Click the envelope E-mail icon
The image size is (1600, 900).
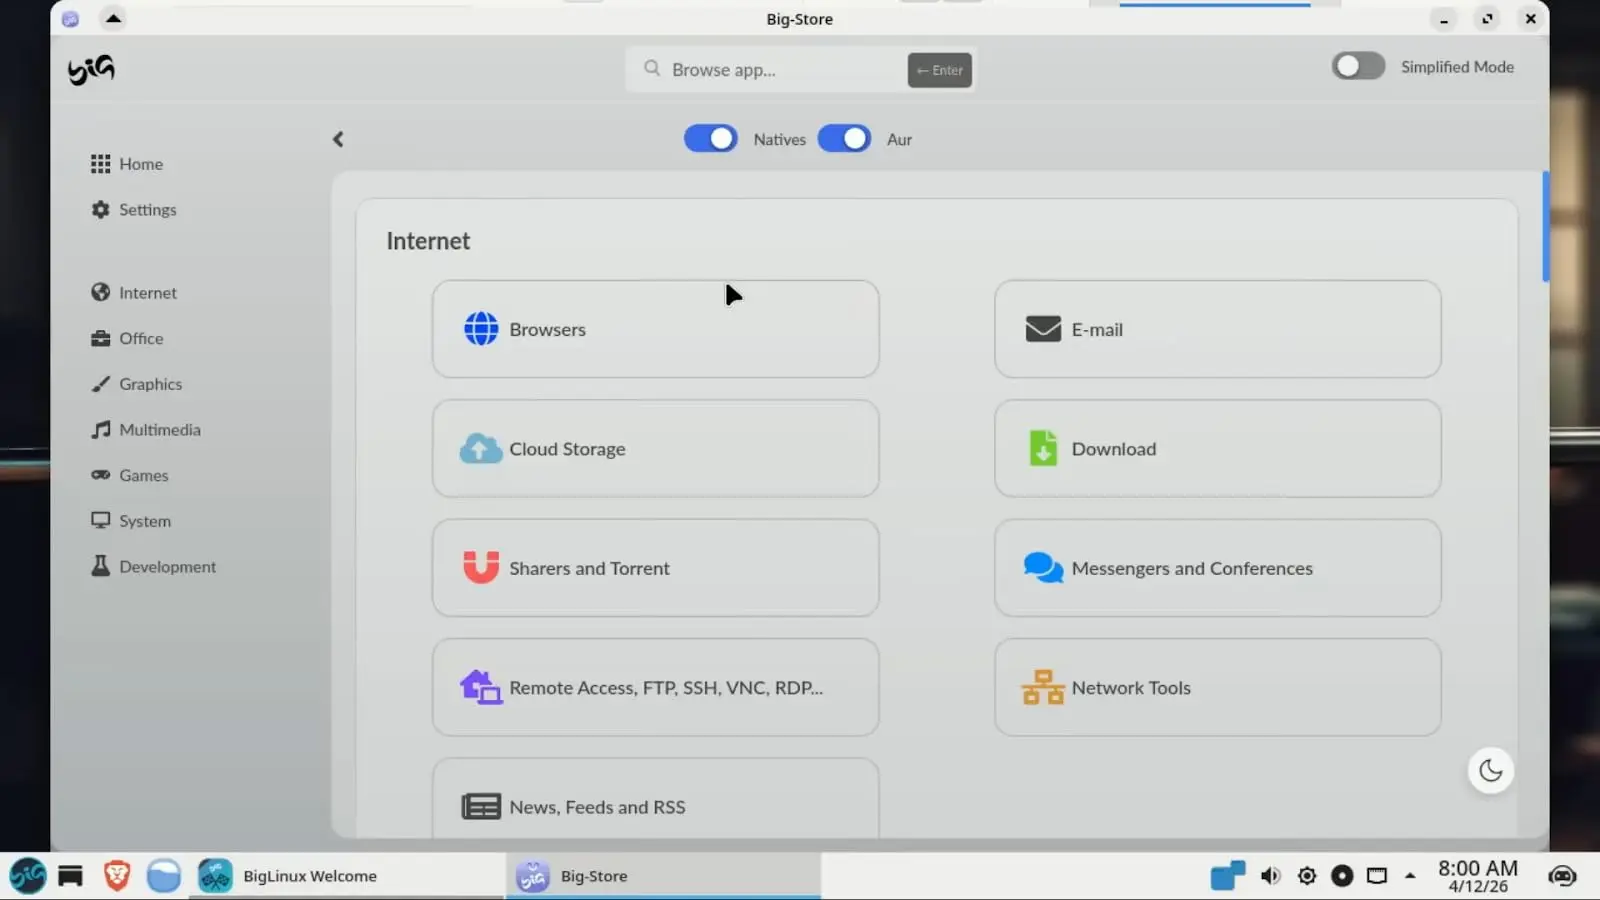point(1043,329)
